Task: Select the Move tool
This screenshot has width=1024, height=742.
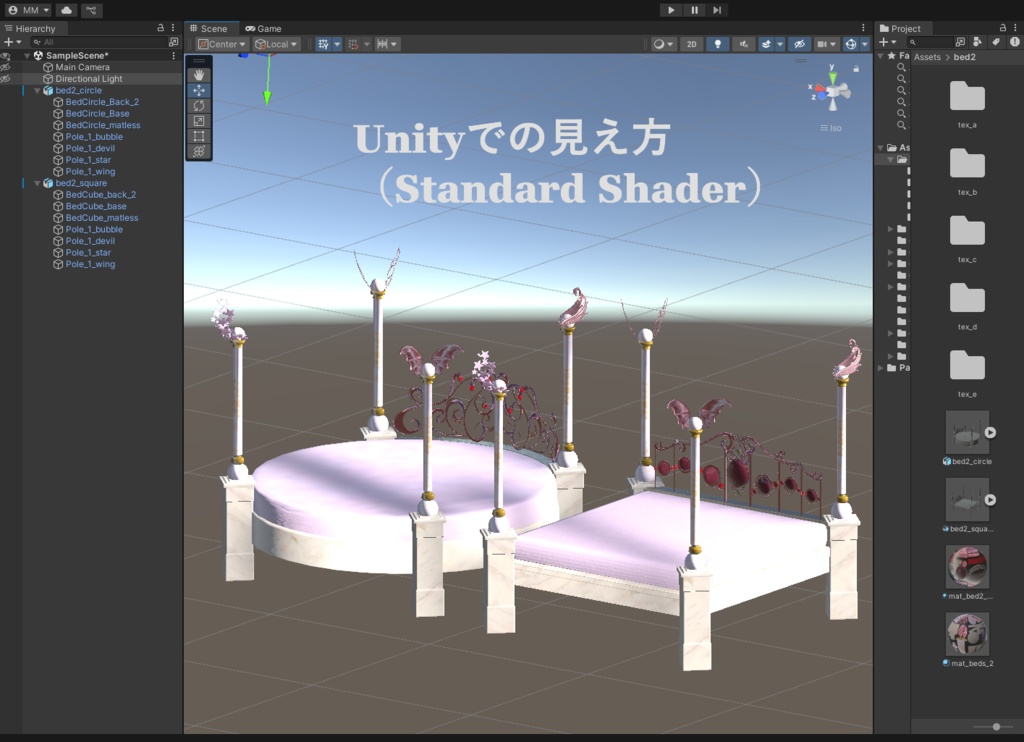Action: tap(199, 89)
